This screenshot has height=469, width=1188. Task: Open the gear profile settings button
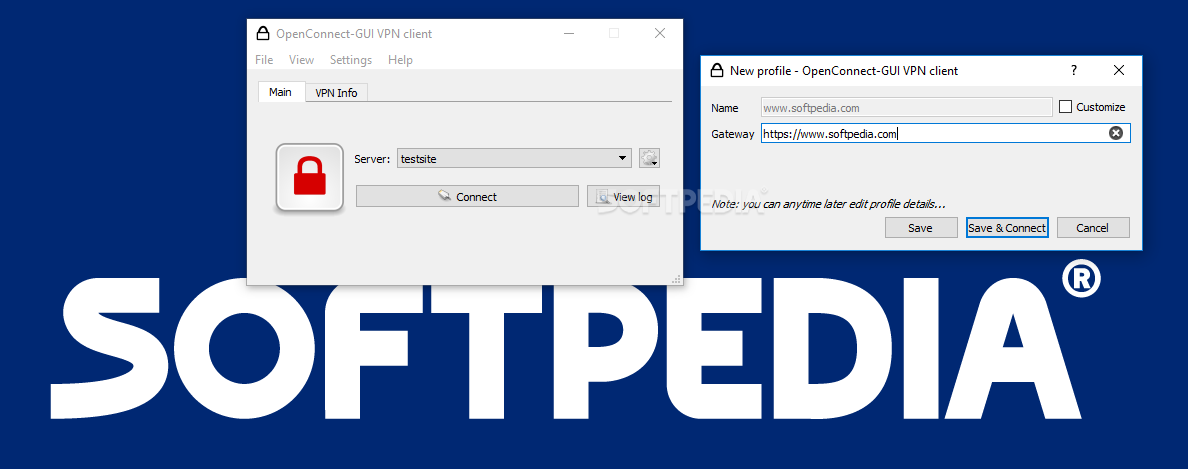tap(649, 158)
